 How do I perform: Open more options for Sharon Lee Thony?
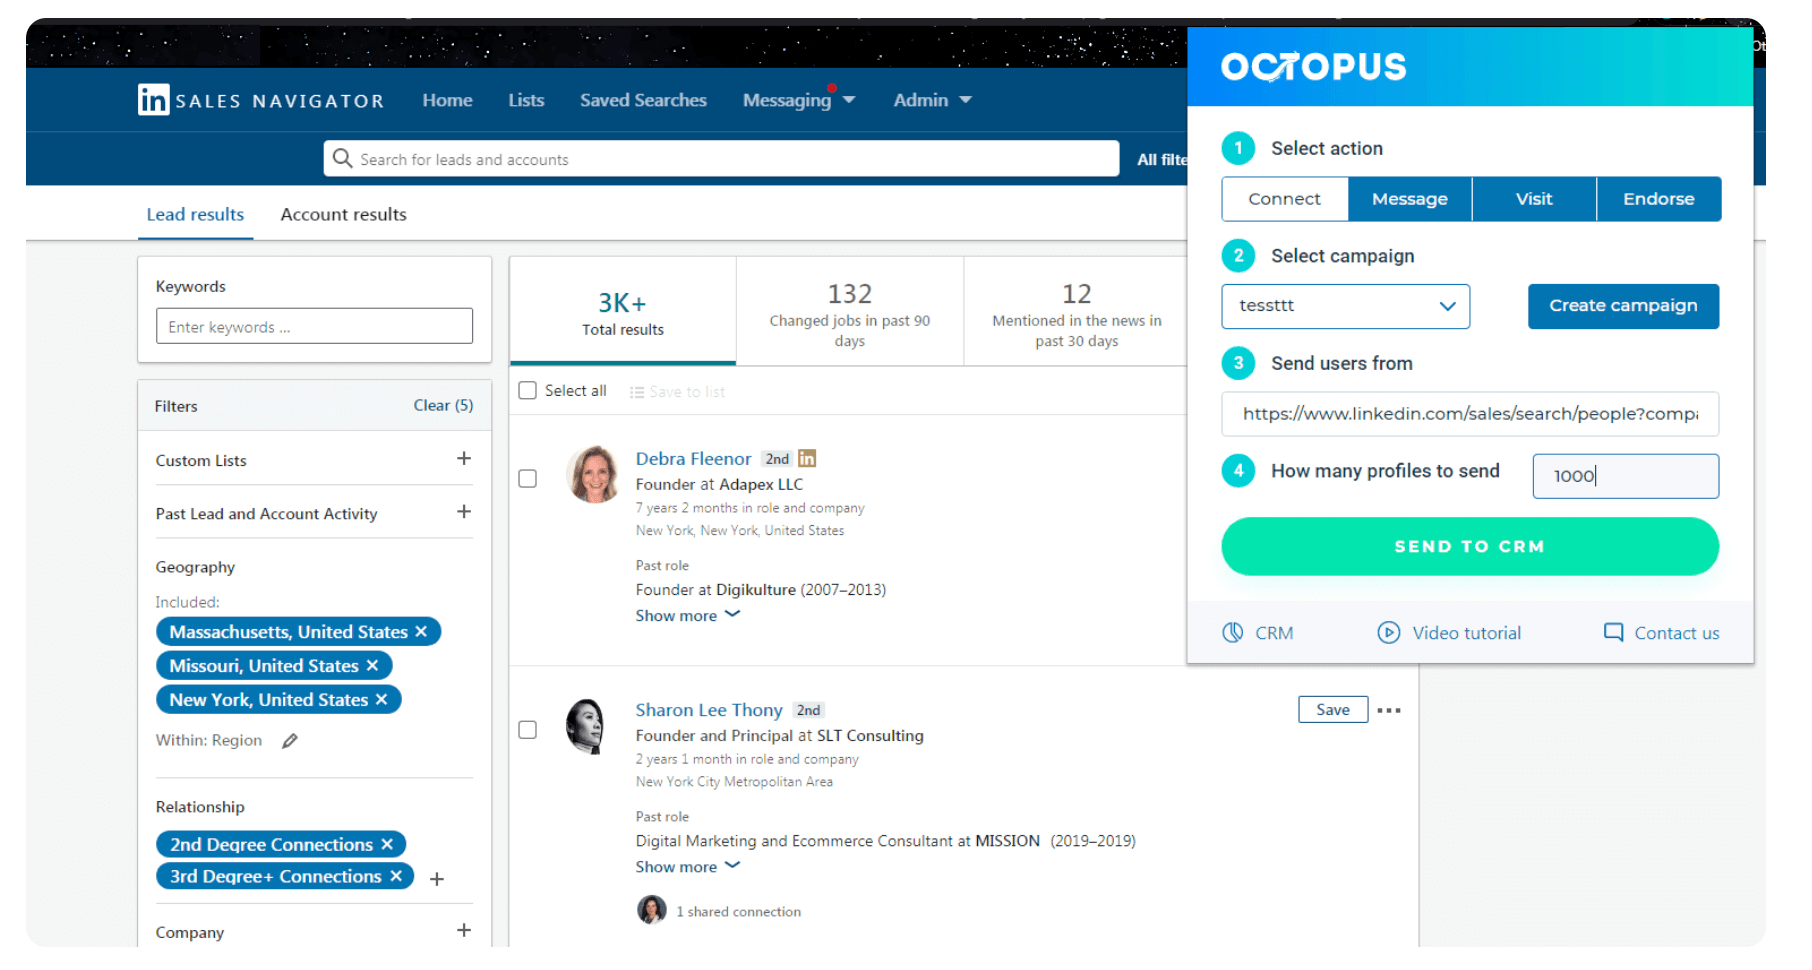(1389, 710)
